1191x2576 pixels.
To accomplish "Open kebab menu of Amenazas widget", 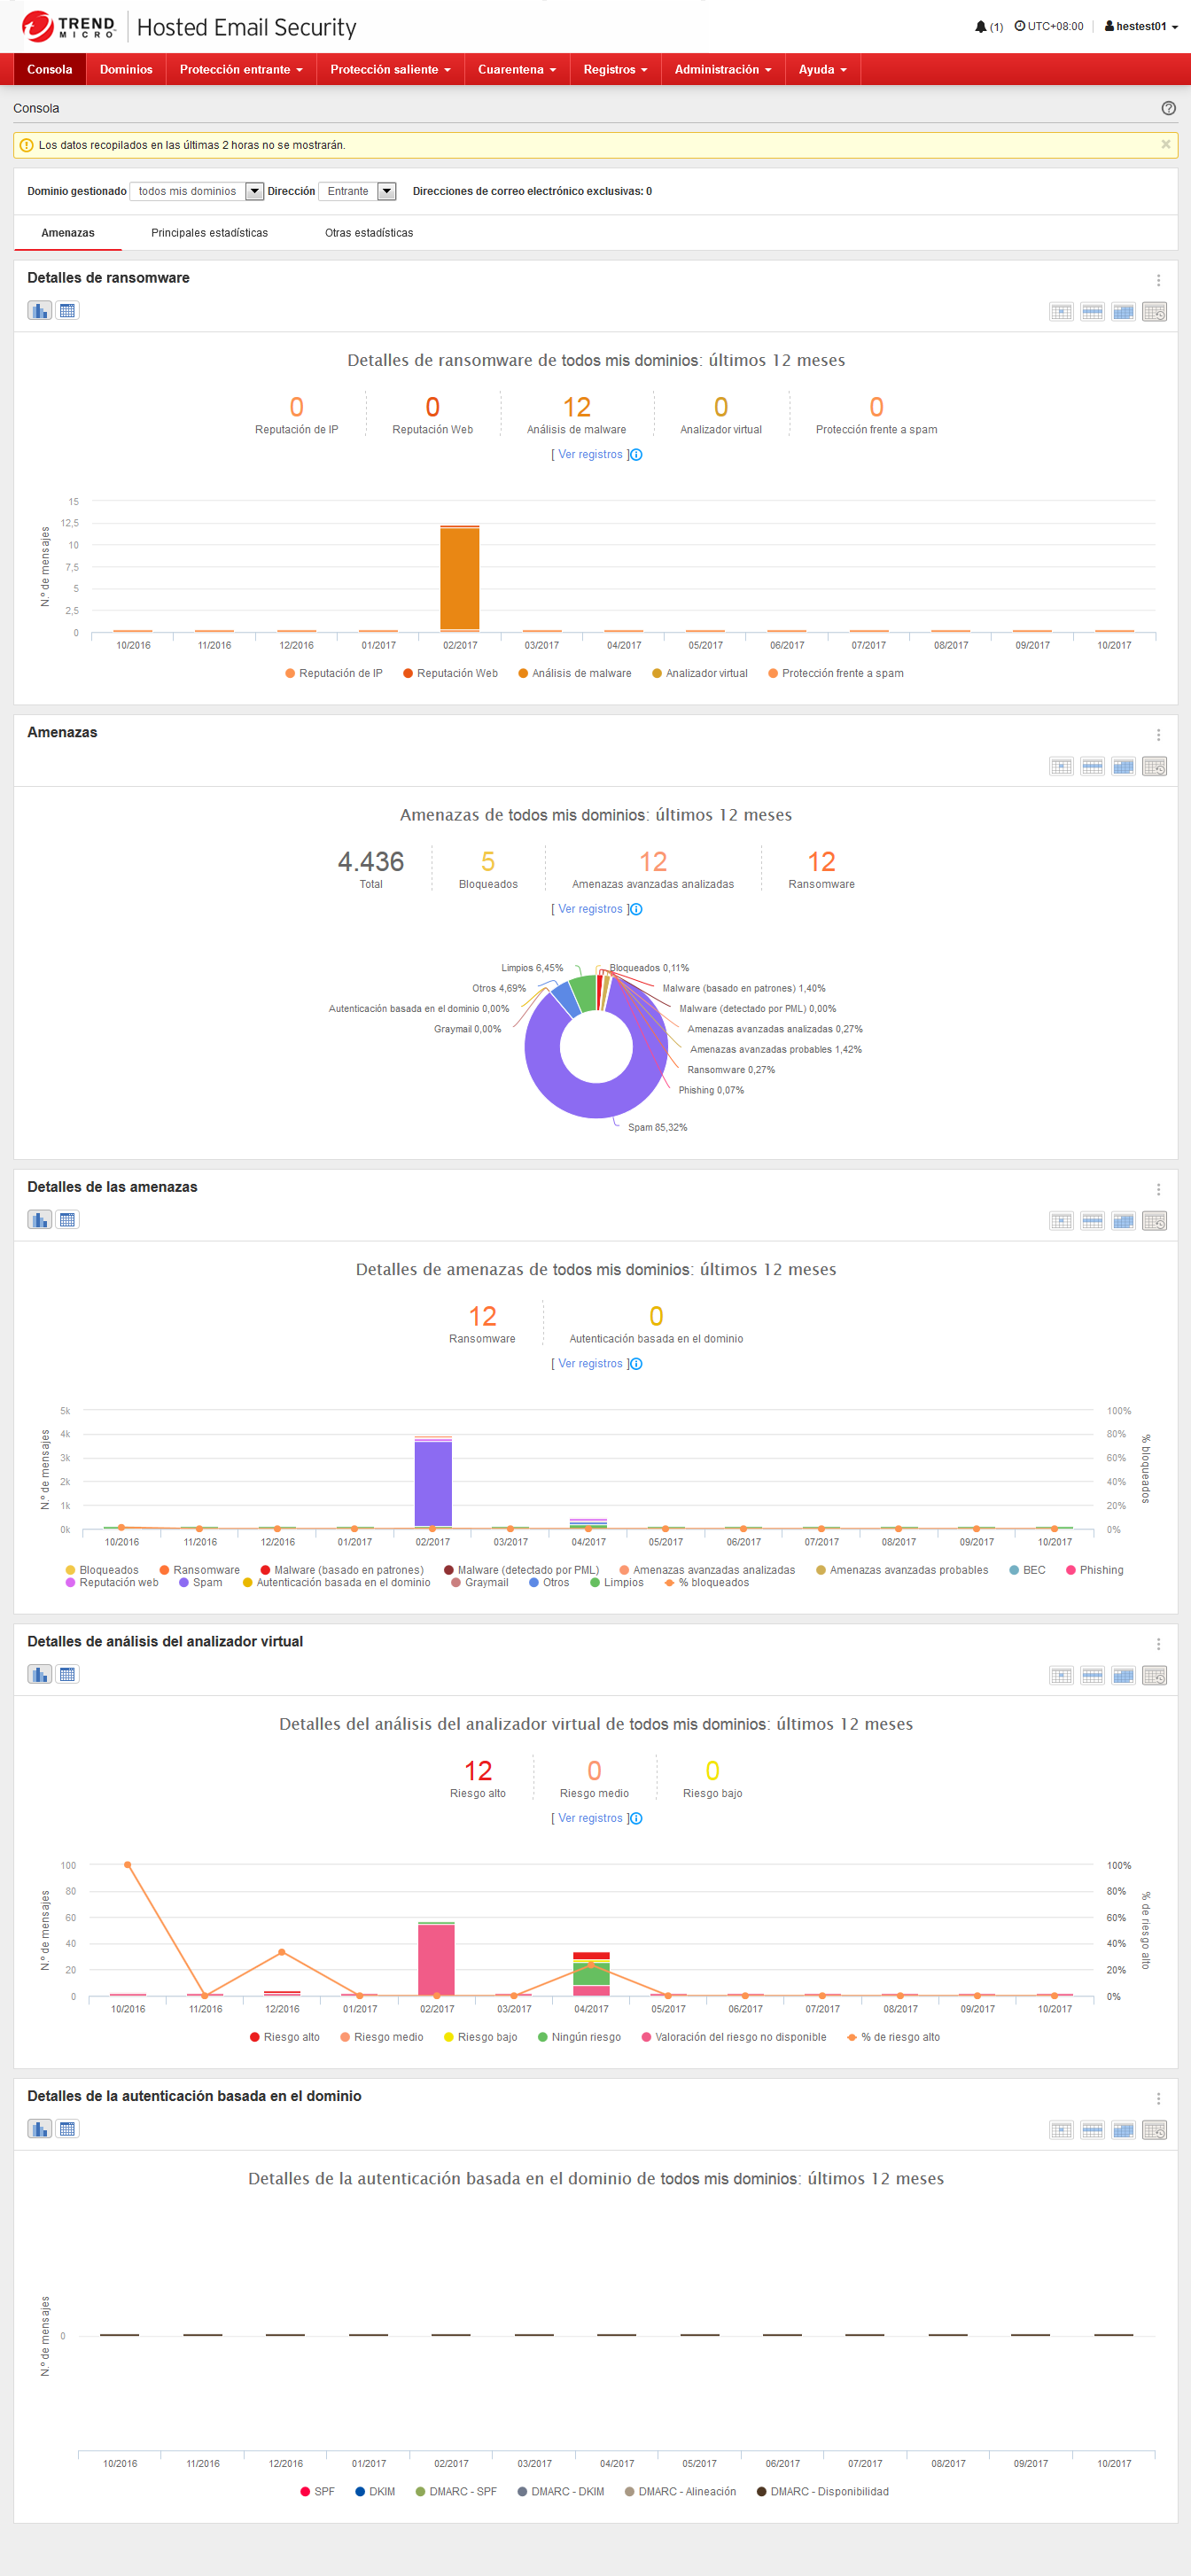I will pos(1158,735).
